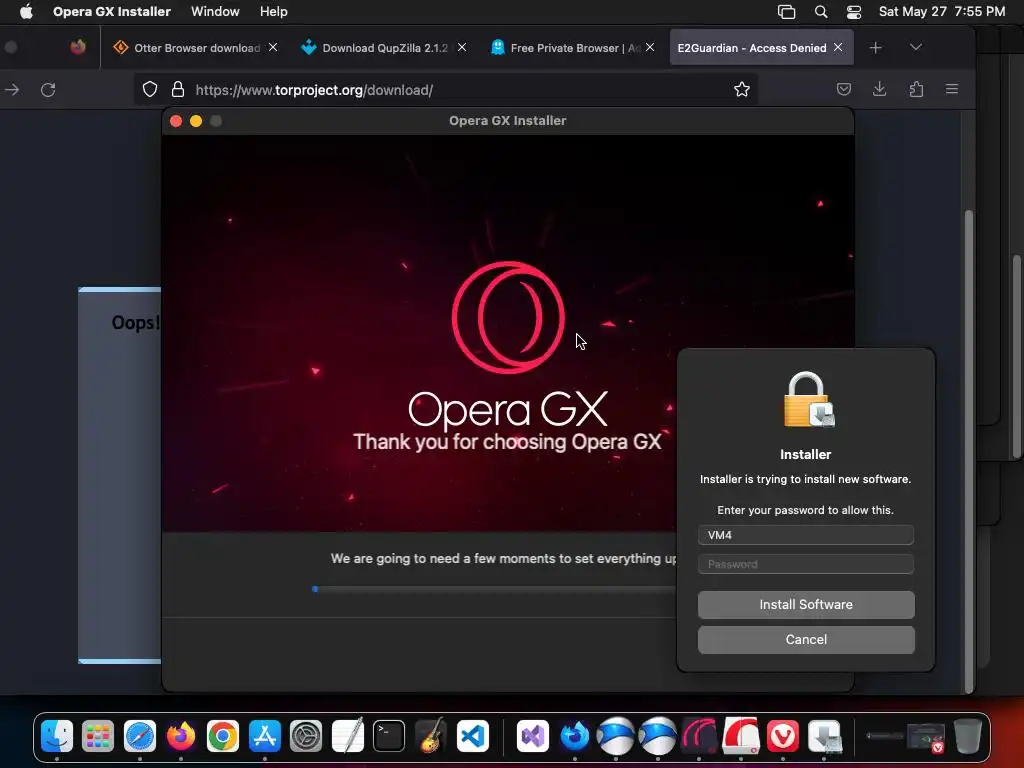
Task: Close the Otter Browser download tab
Action: click(x=273, y=47)
